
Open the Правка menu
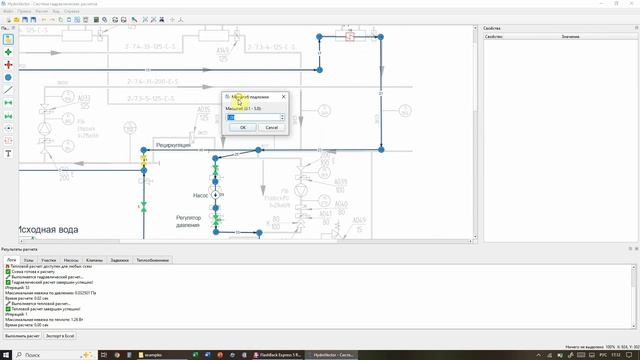tap(24, 11)
